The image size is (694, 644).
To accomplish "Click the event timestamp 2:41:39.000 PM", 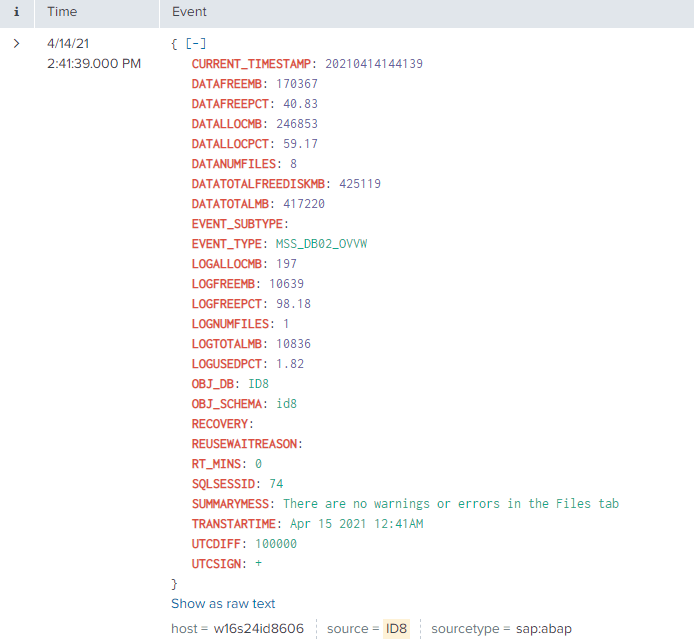I will [x=93, y=63].
